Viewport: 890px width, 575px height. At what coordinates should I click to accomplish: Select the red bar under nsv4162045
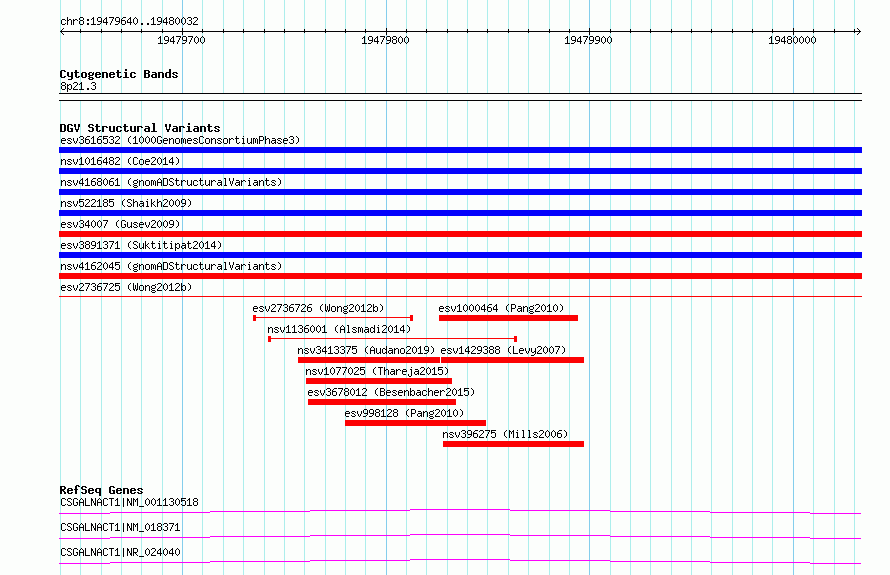(460, 276)
